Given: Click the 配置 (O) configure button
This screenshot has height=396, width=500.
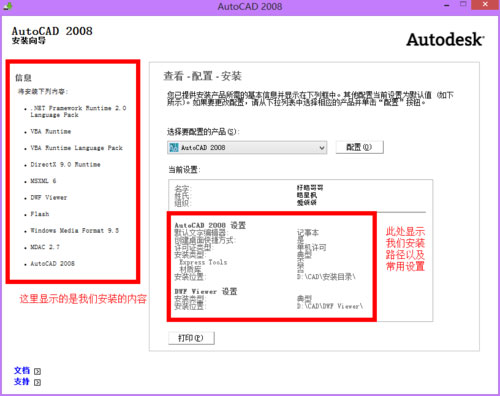Looking at the screenshot, I should (x=359, y=147).
